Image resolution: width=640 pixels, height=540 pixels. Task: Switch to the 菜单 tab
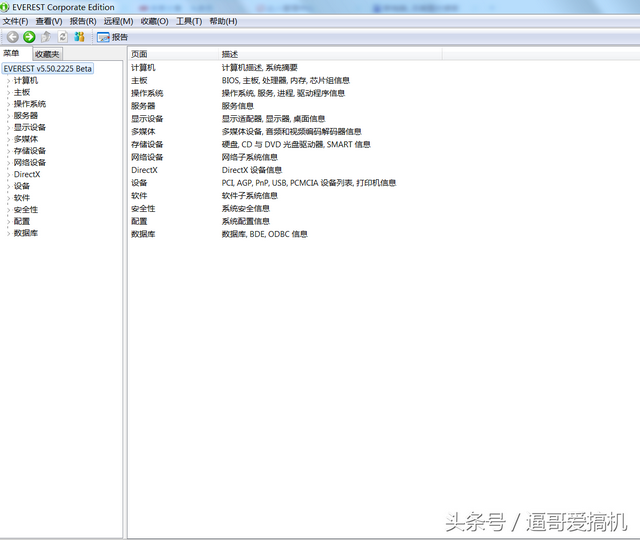(11, 53)
